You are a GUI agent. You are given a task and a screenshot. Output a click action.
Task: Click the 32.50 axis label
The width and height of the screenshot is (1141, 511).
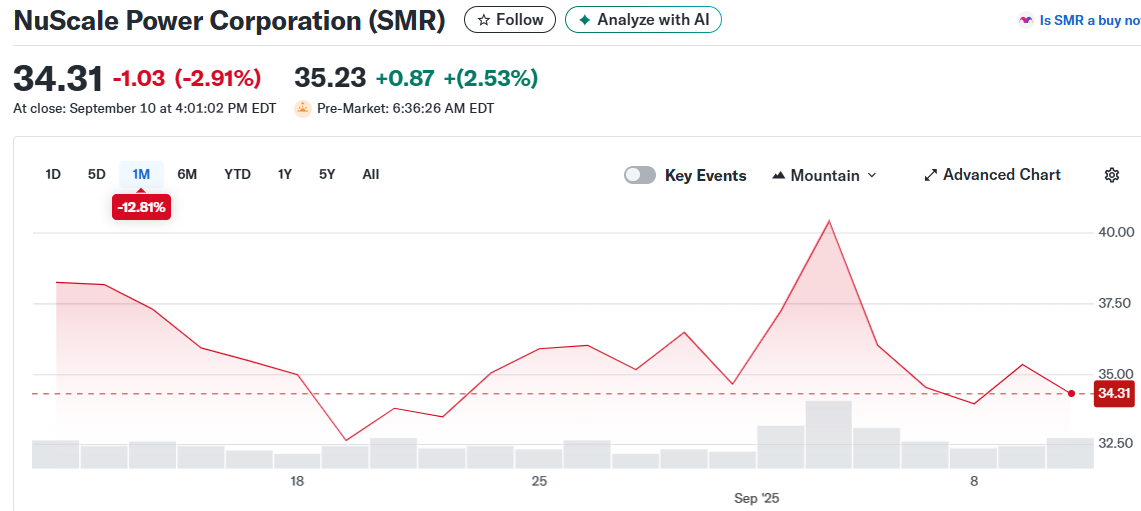(x=1116, y=442)
